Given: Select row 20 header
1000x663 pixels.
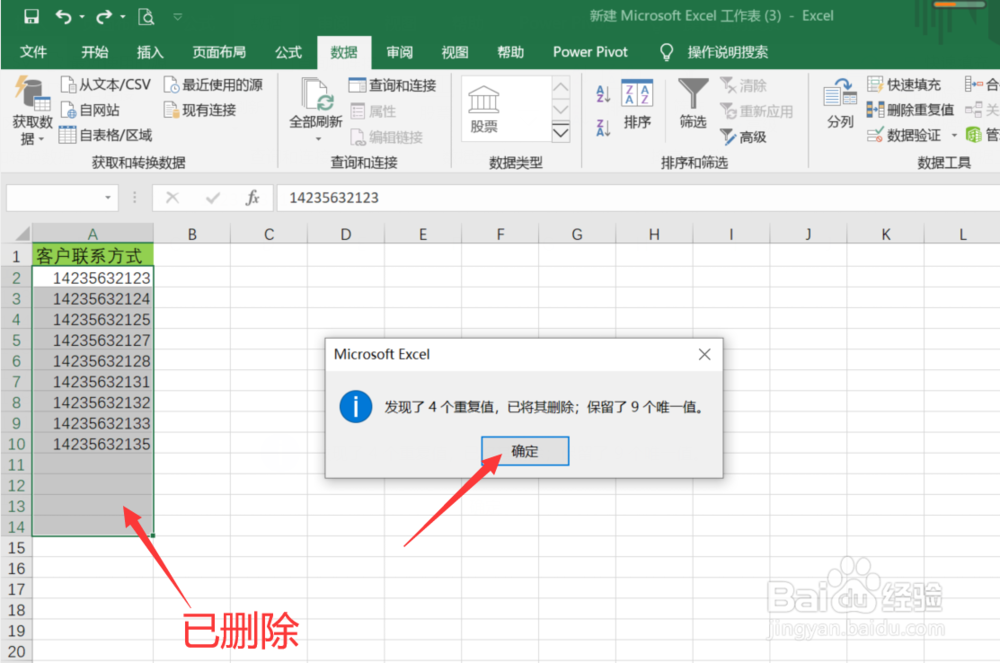Looking at the screenshot, I should point(17,652).
